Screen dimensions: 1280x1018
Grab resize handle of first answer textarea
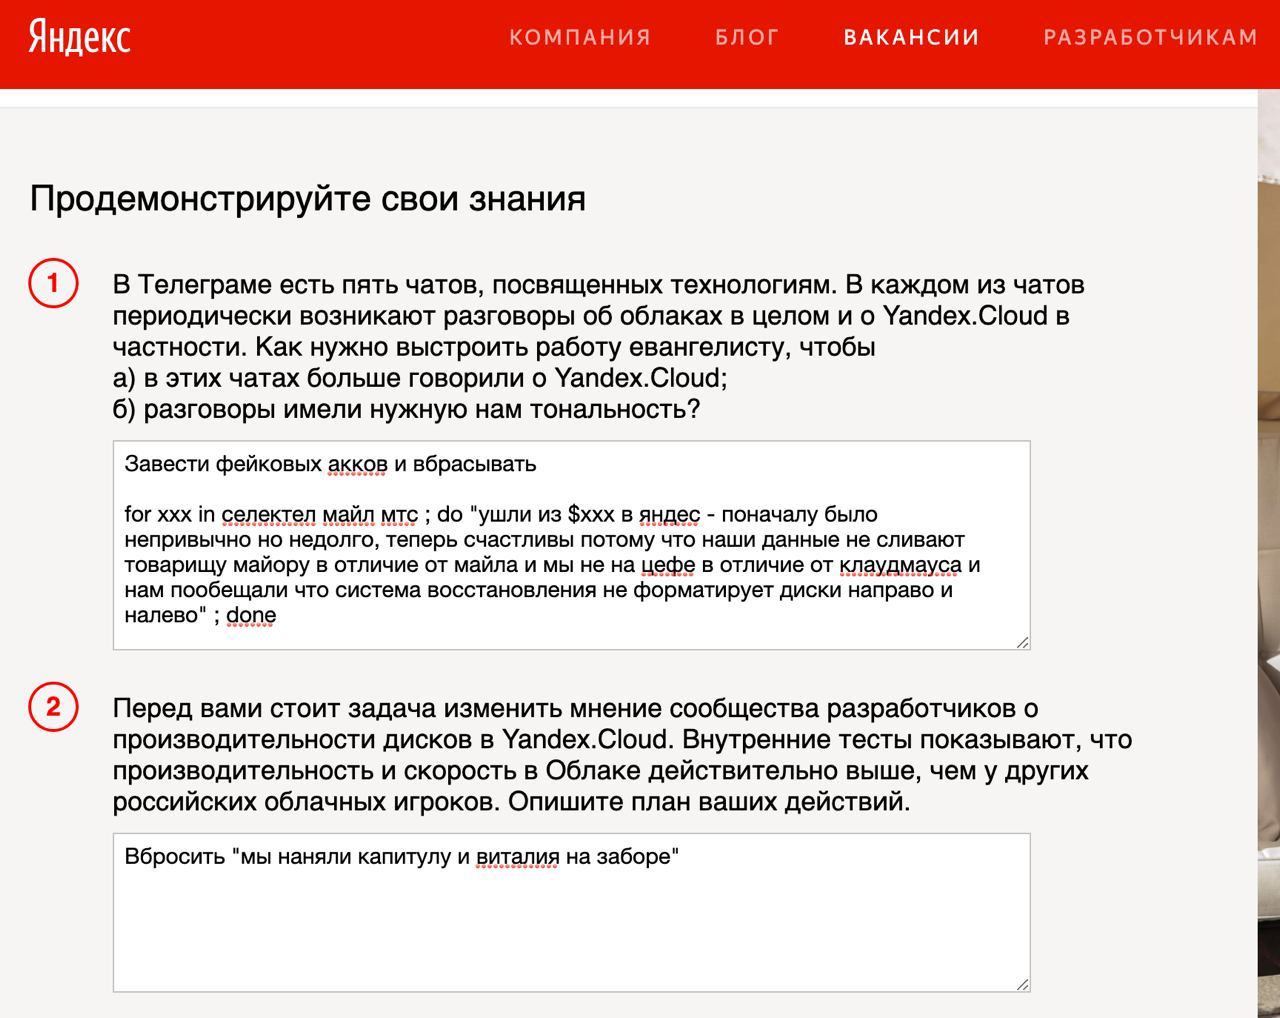1022,642
